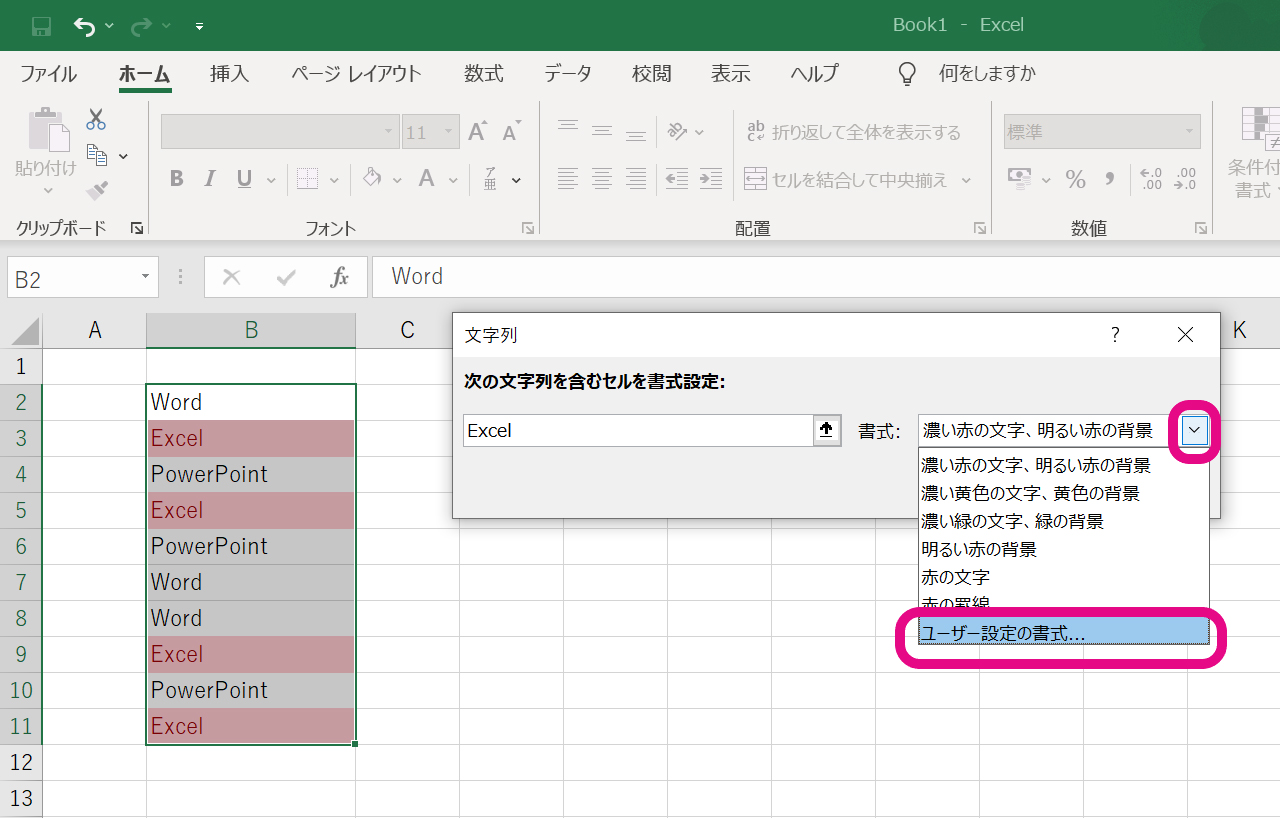This screenshot has height=818, width=1280.
Task: Increase font size with large A icon
Action: tap(477, 132)
